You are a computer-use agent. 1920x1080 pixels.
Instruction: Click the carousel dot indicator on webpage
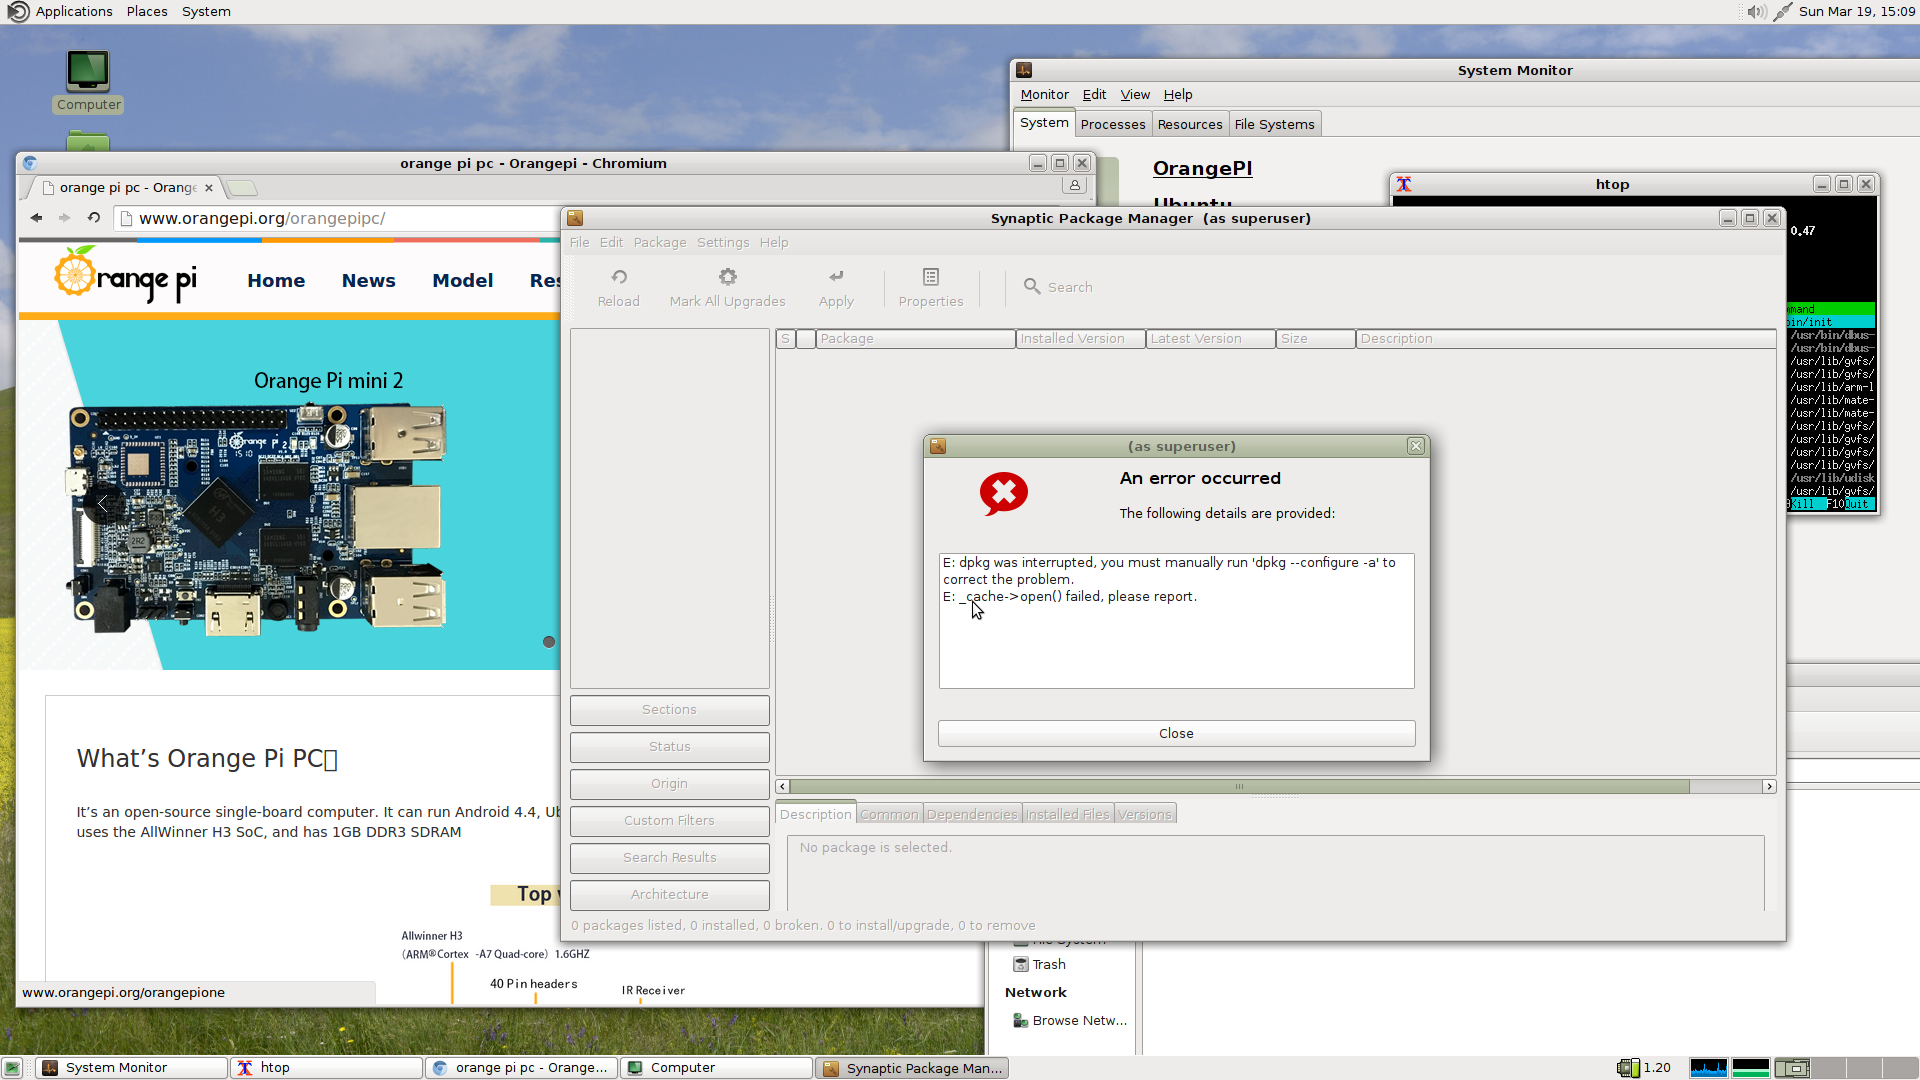coord(549,642)
